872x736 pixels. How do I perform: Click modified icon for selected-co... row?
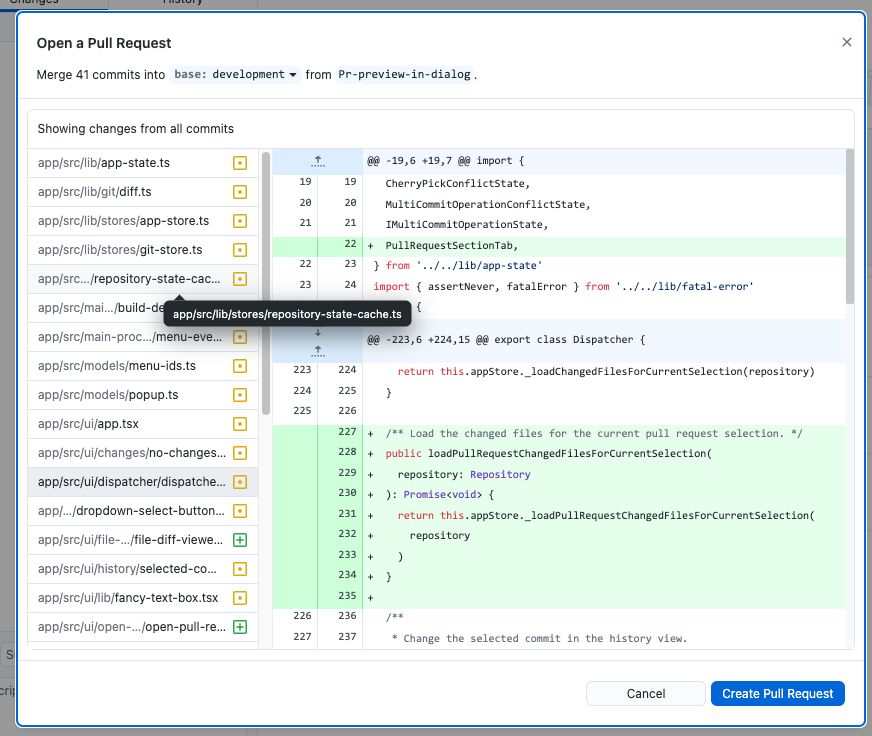[x=240, y=569]
